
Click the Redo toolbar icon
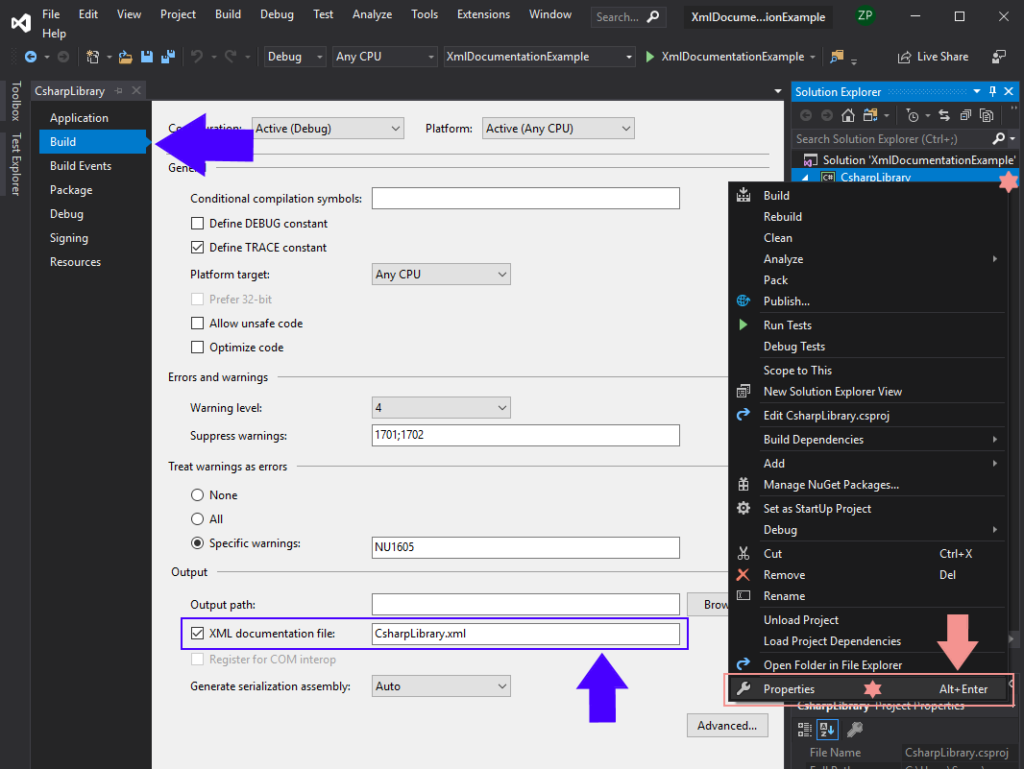(x=231, y=57)
